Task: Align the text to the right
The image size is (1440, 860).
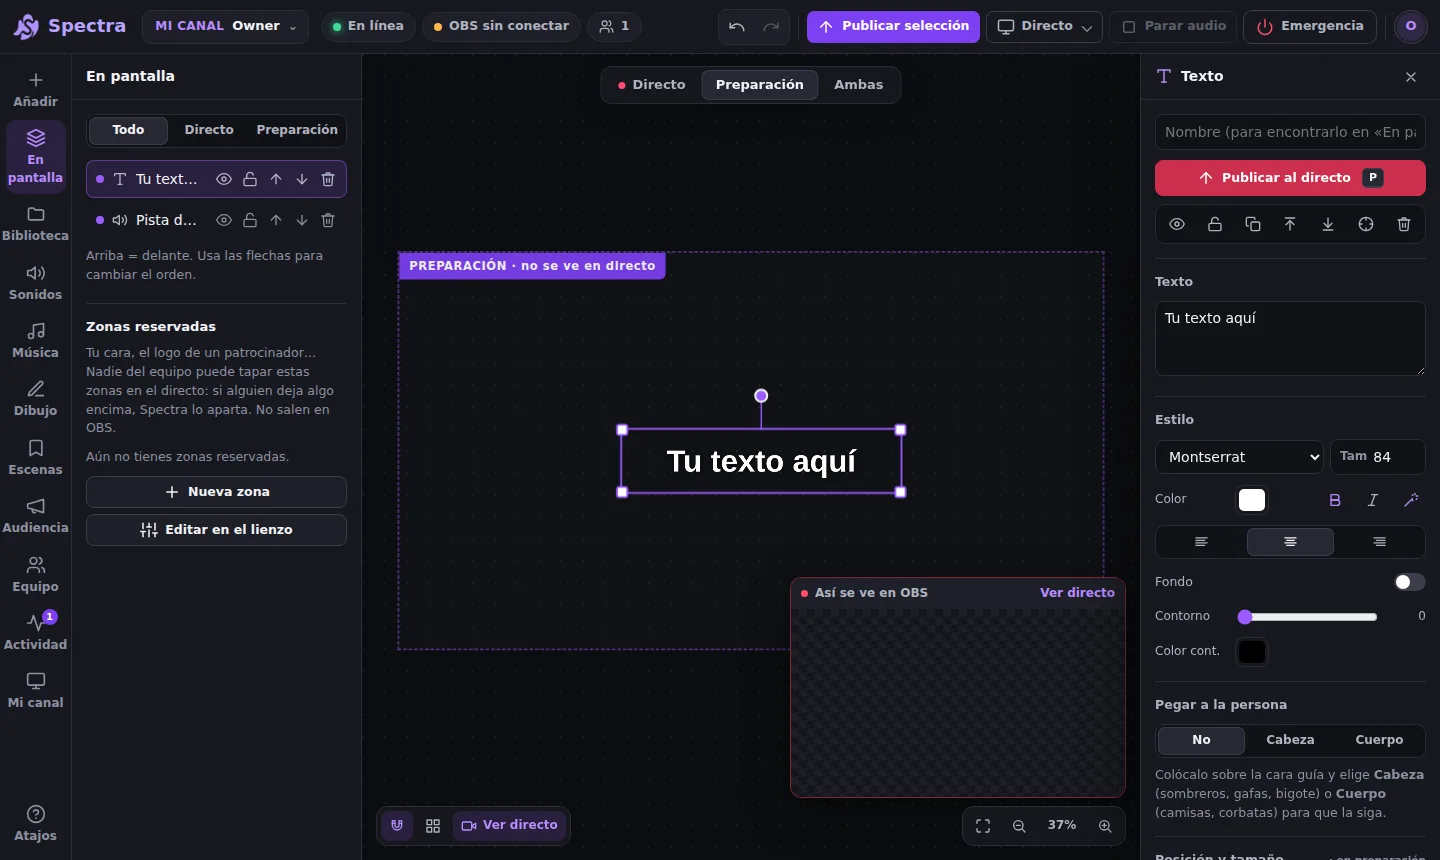Action: click(1379, 542)
